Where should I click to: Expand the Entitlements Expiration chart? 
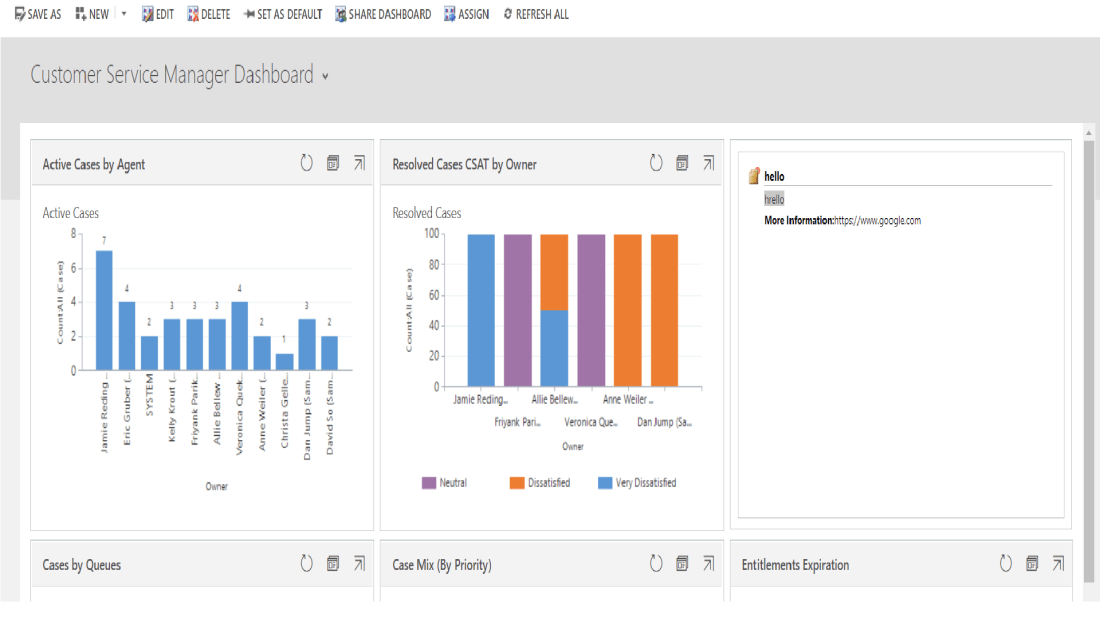coord(1058,564)
